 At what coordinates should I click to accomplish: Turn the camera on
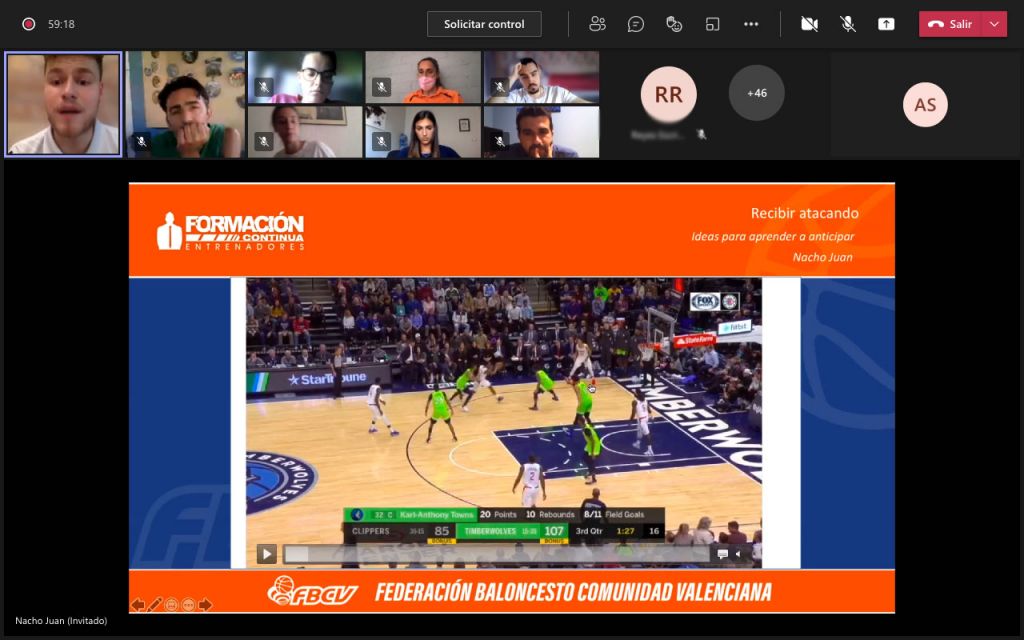pos(809,24)
